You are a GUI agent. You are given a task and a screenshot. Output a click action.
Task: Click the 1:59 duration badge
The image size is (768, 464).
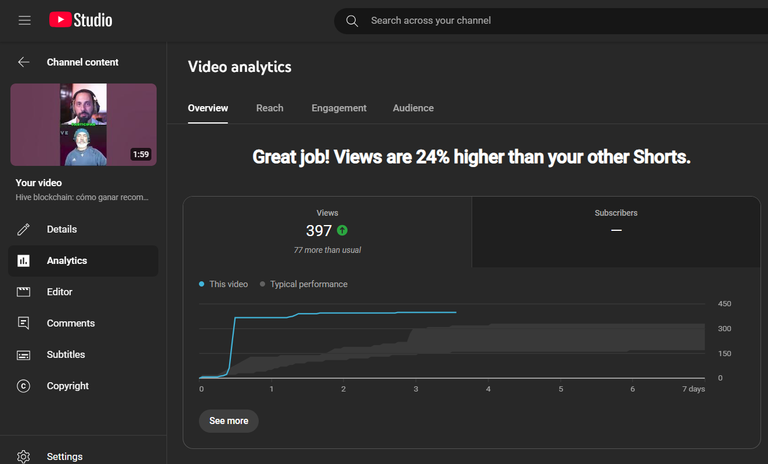point(141,154)
